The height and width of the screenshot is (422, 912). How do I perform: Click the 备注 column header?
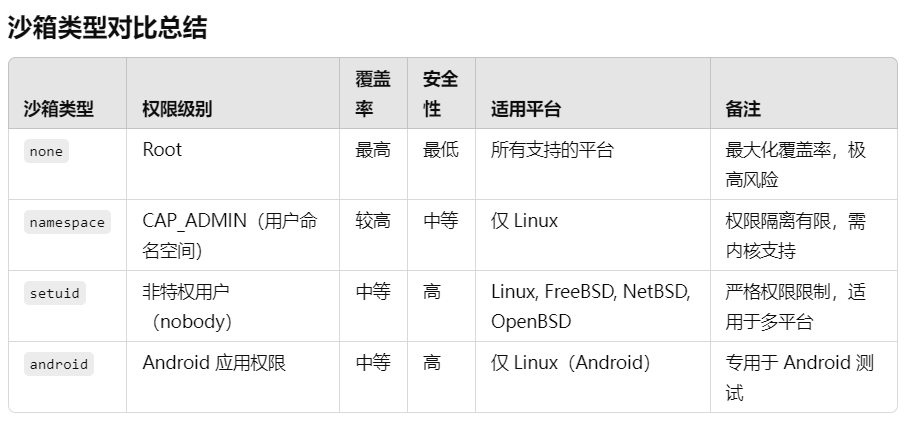tap(743, 109)
